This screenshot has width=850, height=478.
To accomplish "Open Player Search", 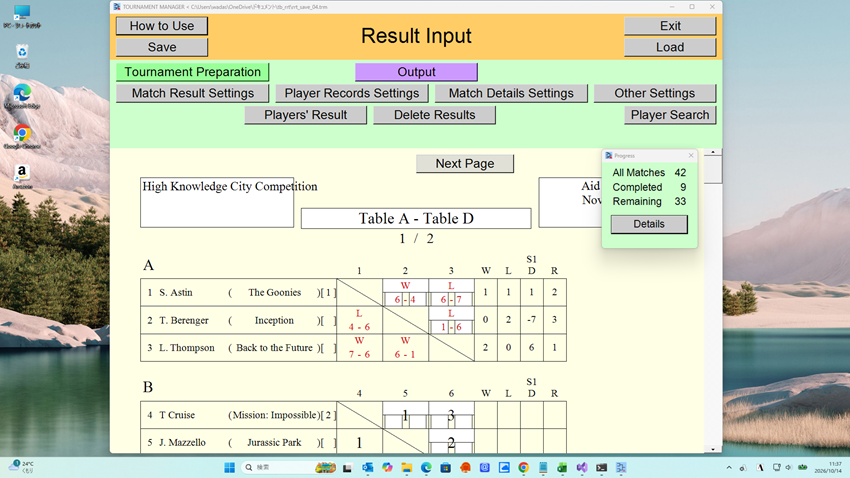I will click(670, 115).
